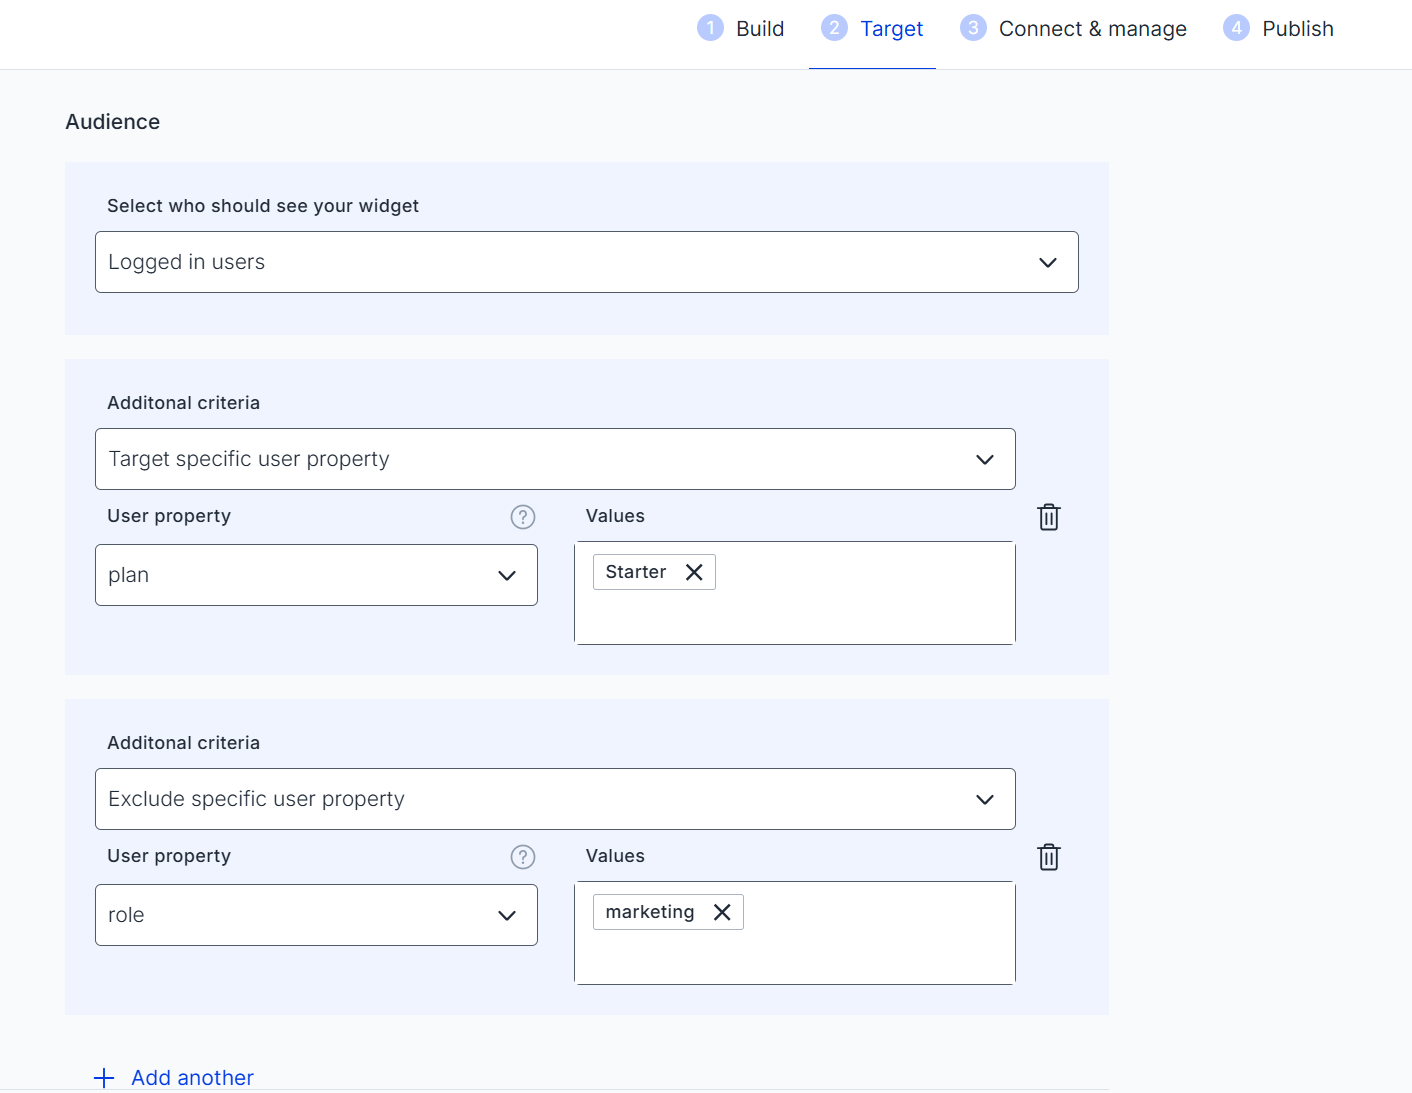Select the Target step tab
This screenshot has width=1412, height=1093.
pyautogui.click(x=891, y=29)
